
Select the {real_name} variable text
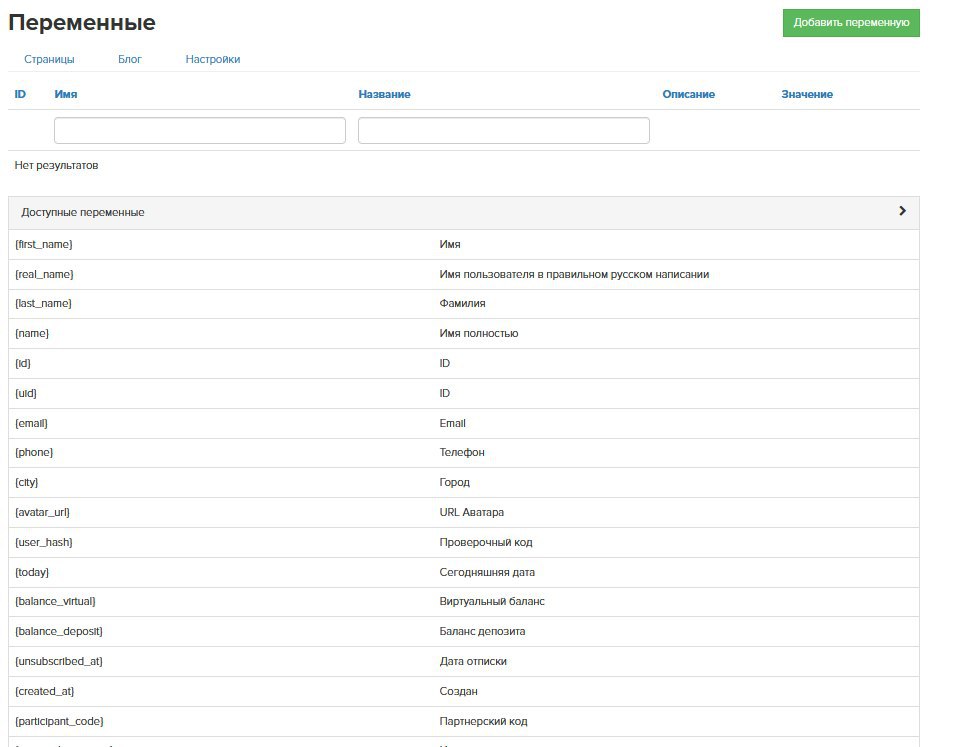point(44,274)
